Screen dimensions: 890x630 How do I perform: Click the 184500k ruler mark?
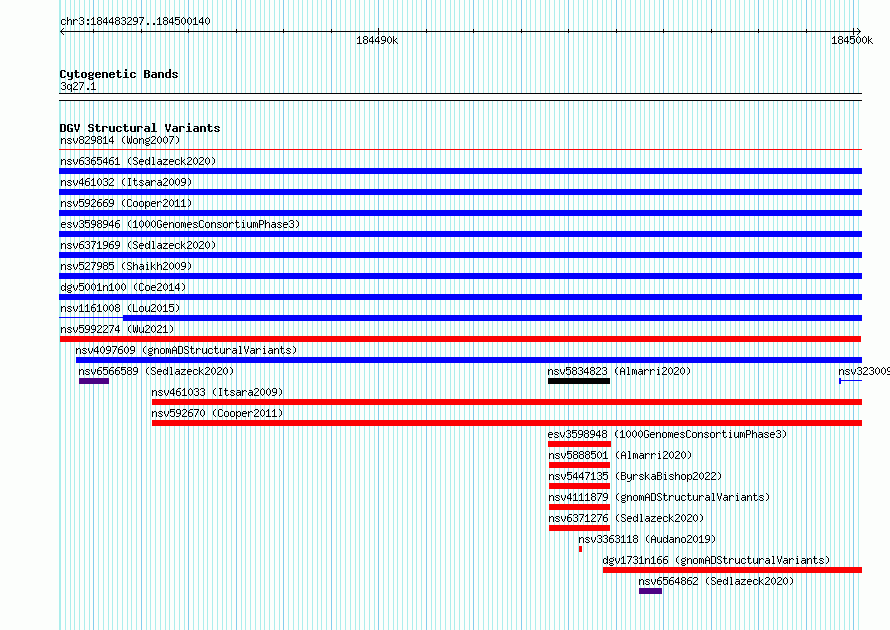click(x=852, y=40)
